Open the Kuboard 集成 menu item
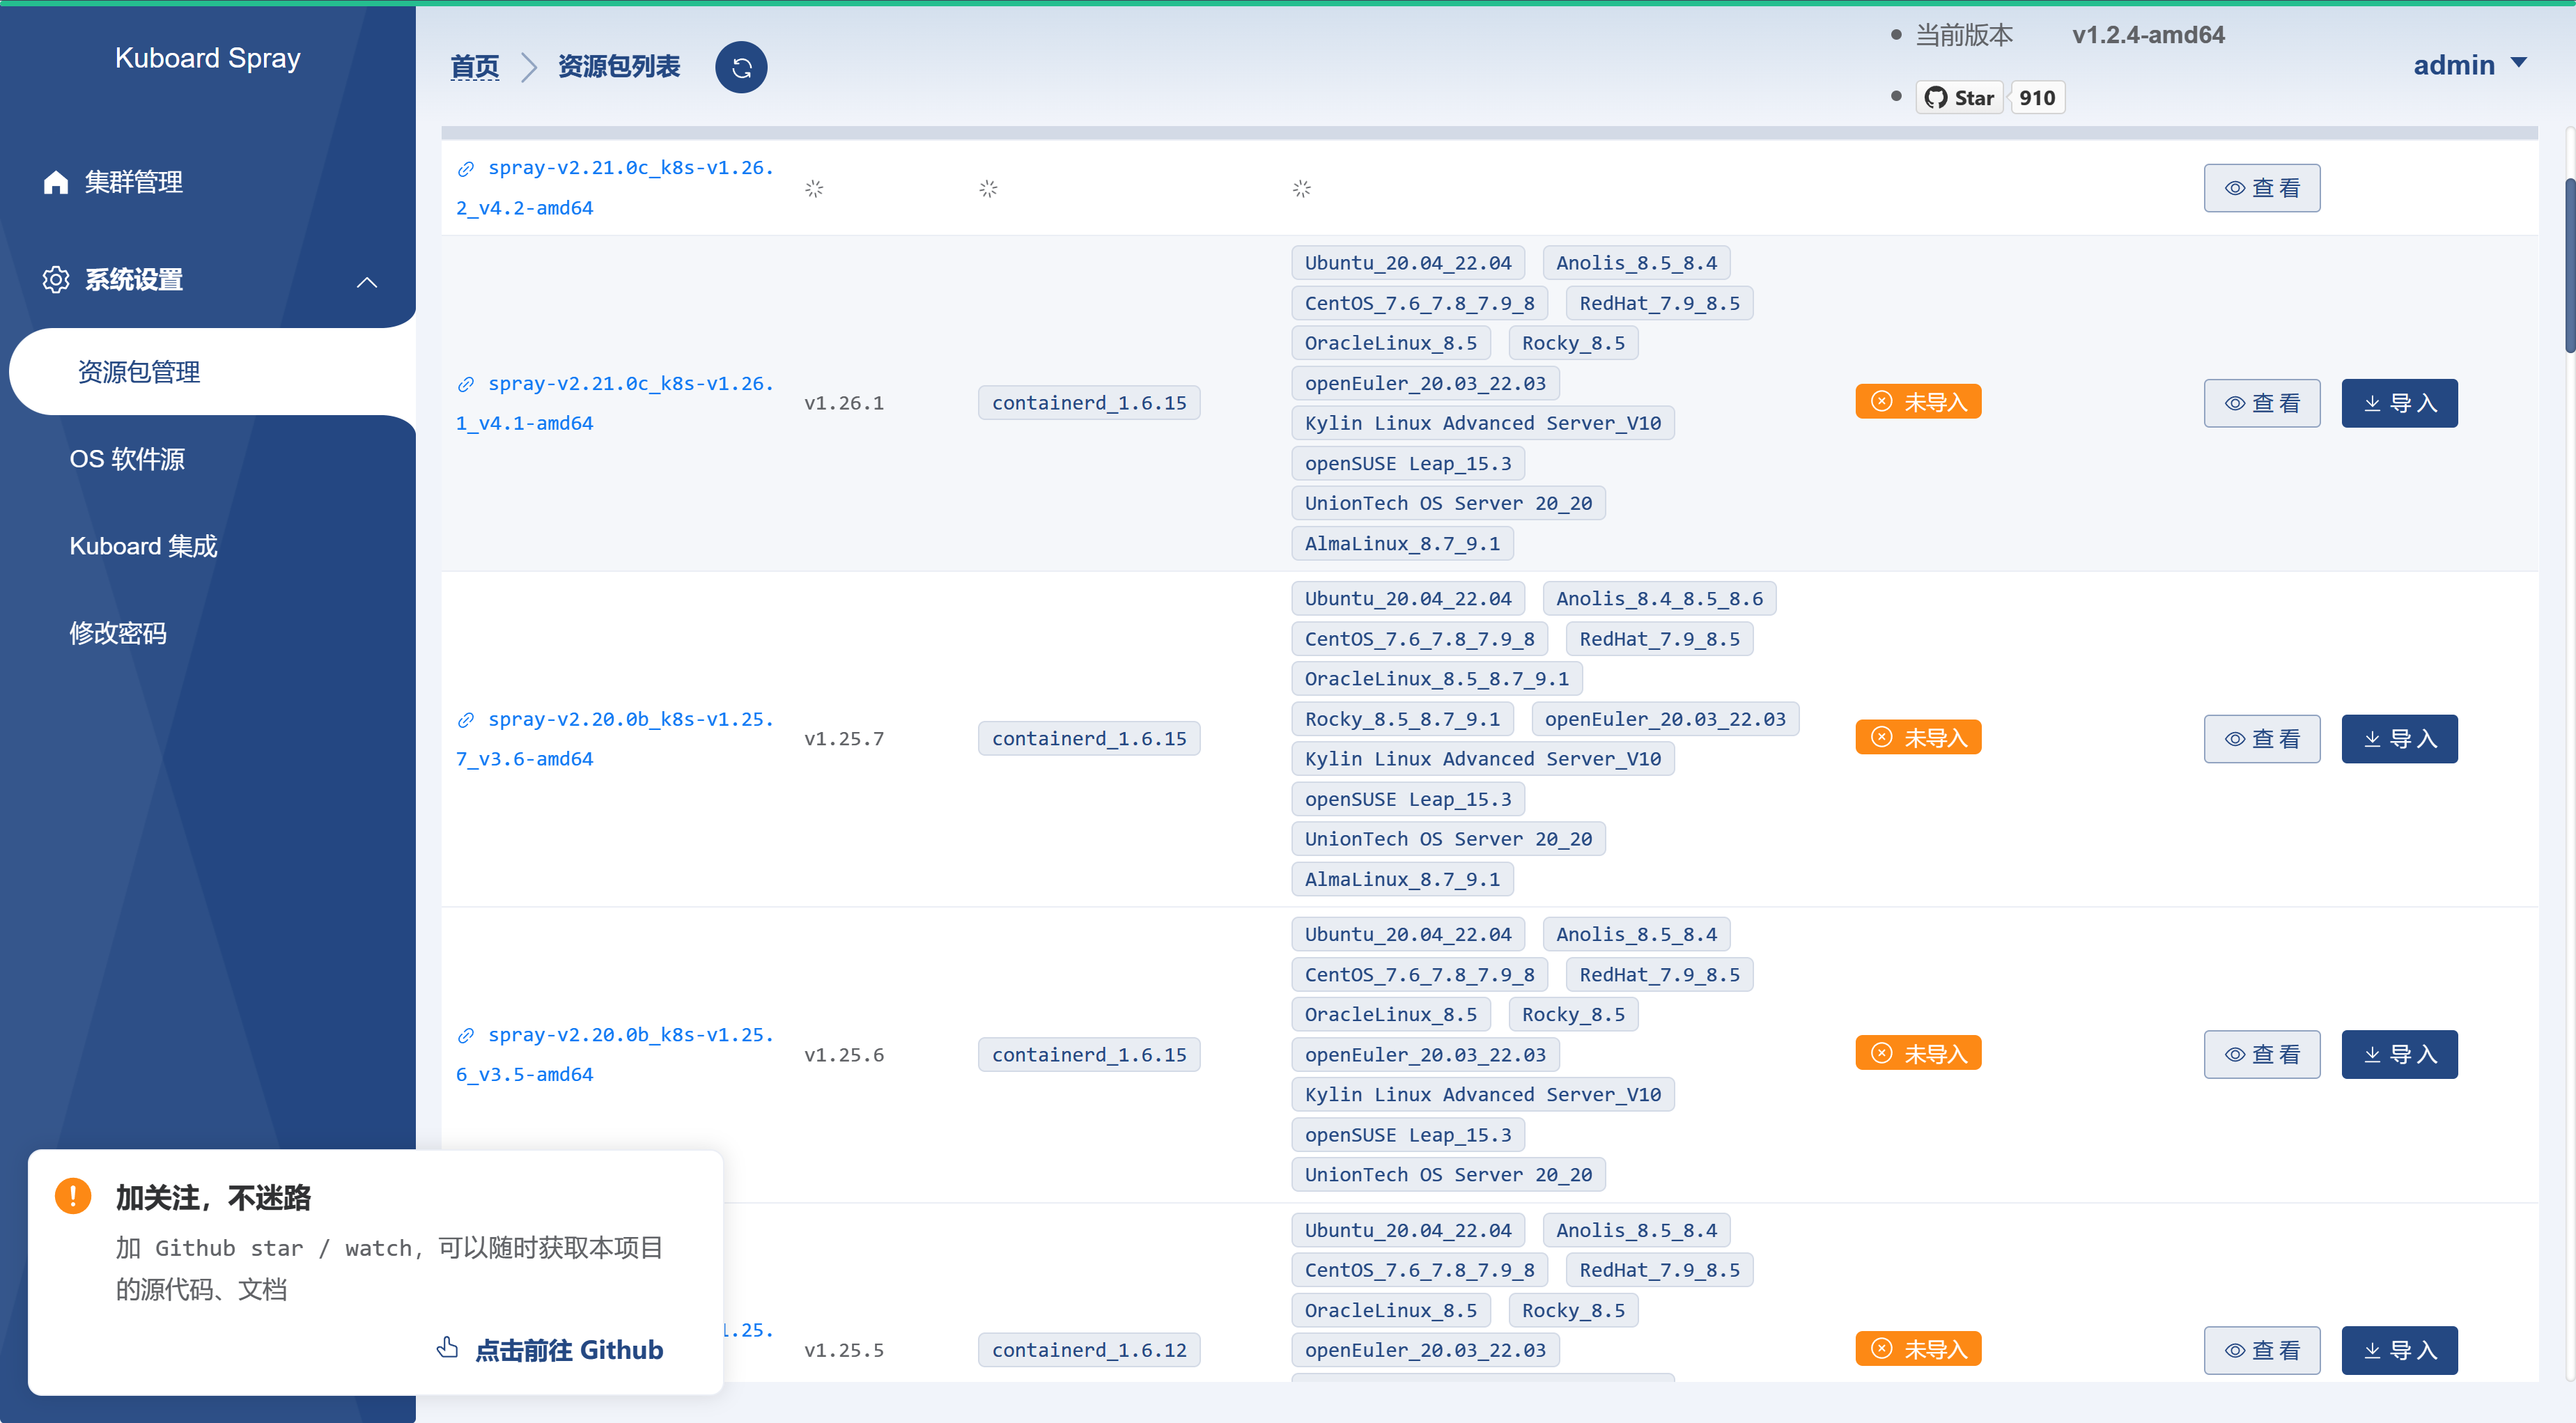The height and width of the screenshot is (1423, 2576). [x=143, y=546]
